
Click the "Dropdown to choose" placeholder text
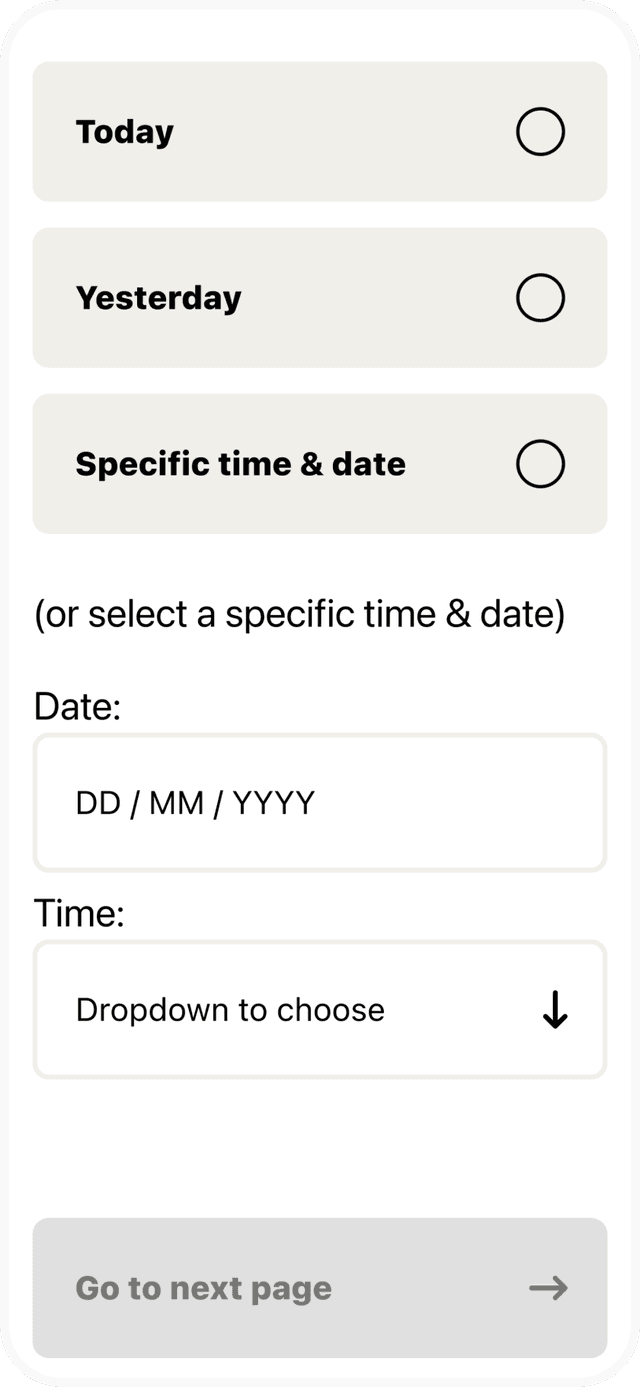pyautogui.click(x=230, y=1010)
